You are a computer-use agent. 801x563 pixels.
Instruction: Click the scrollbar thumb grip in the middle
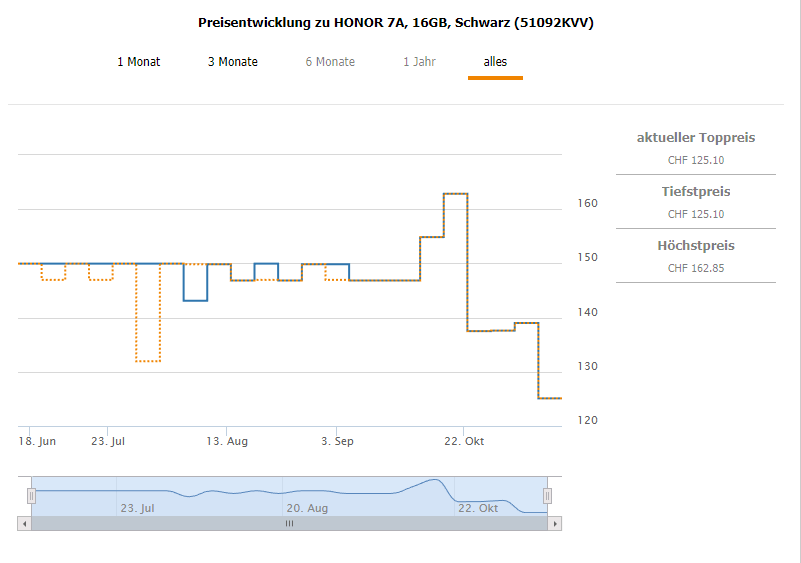[290, 523]
